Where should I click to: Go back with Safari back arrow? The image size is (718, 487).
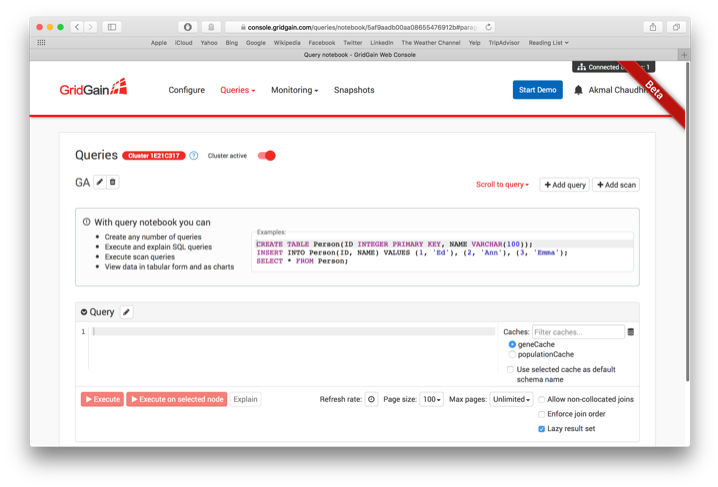pos(77,27)
